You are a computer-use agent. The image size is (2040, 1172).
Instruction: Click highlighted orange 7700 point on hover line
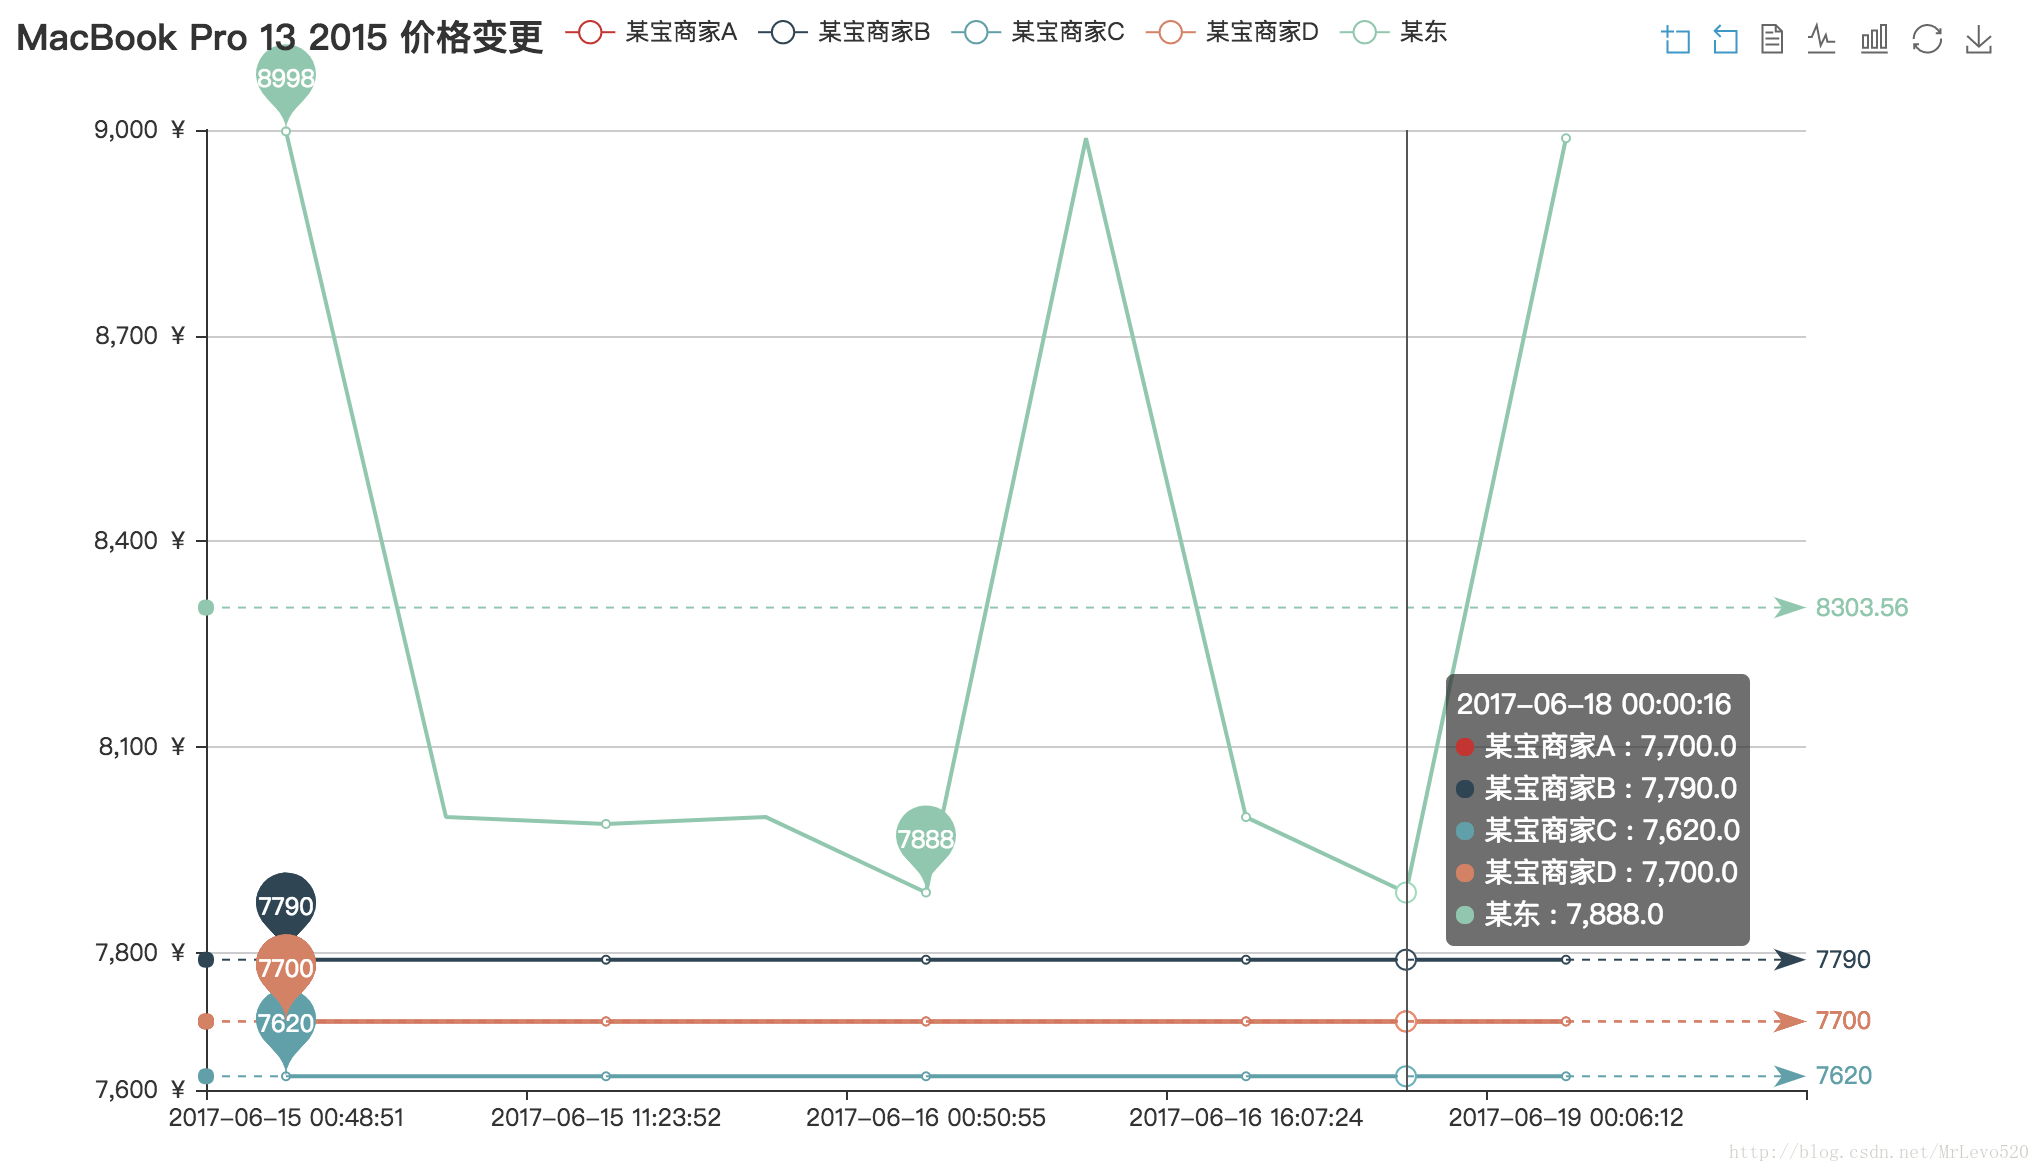coord(1406,1021)
